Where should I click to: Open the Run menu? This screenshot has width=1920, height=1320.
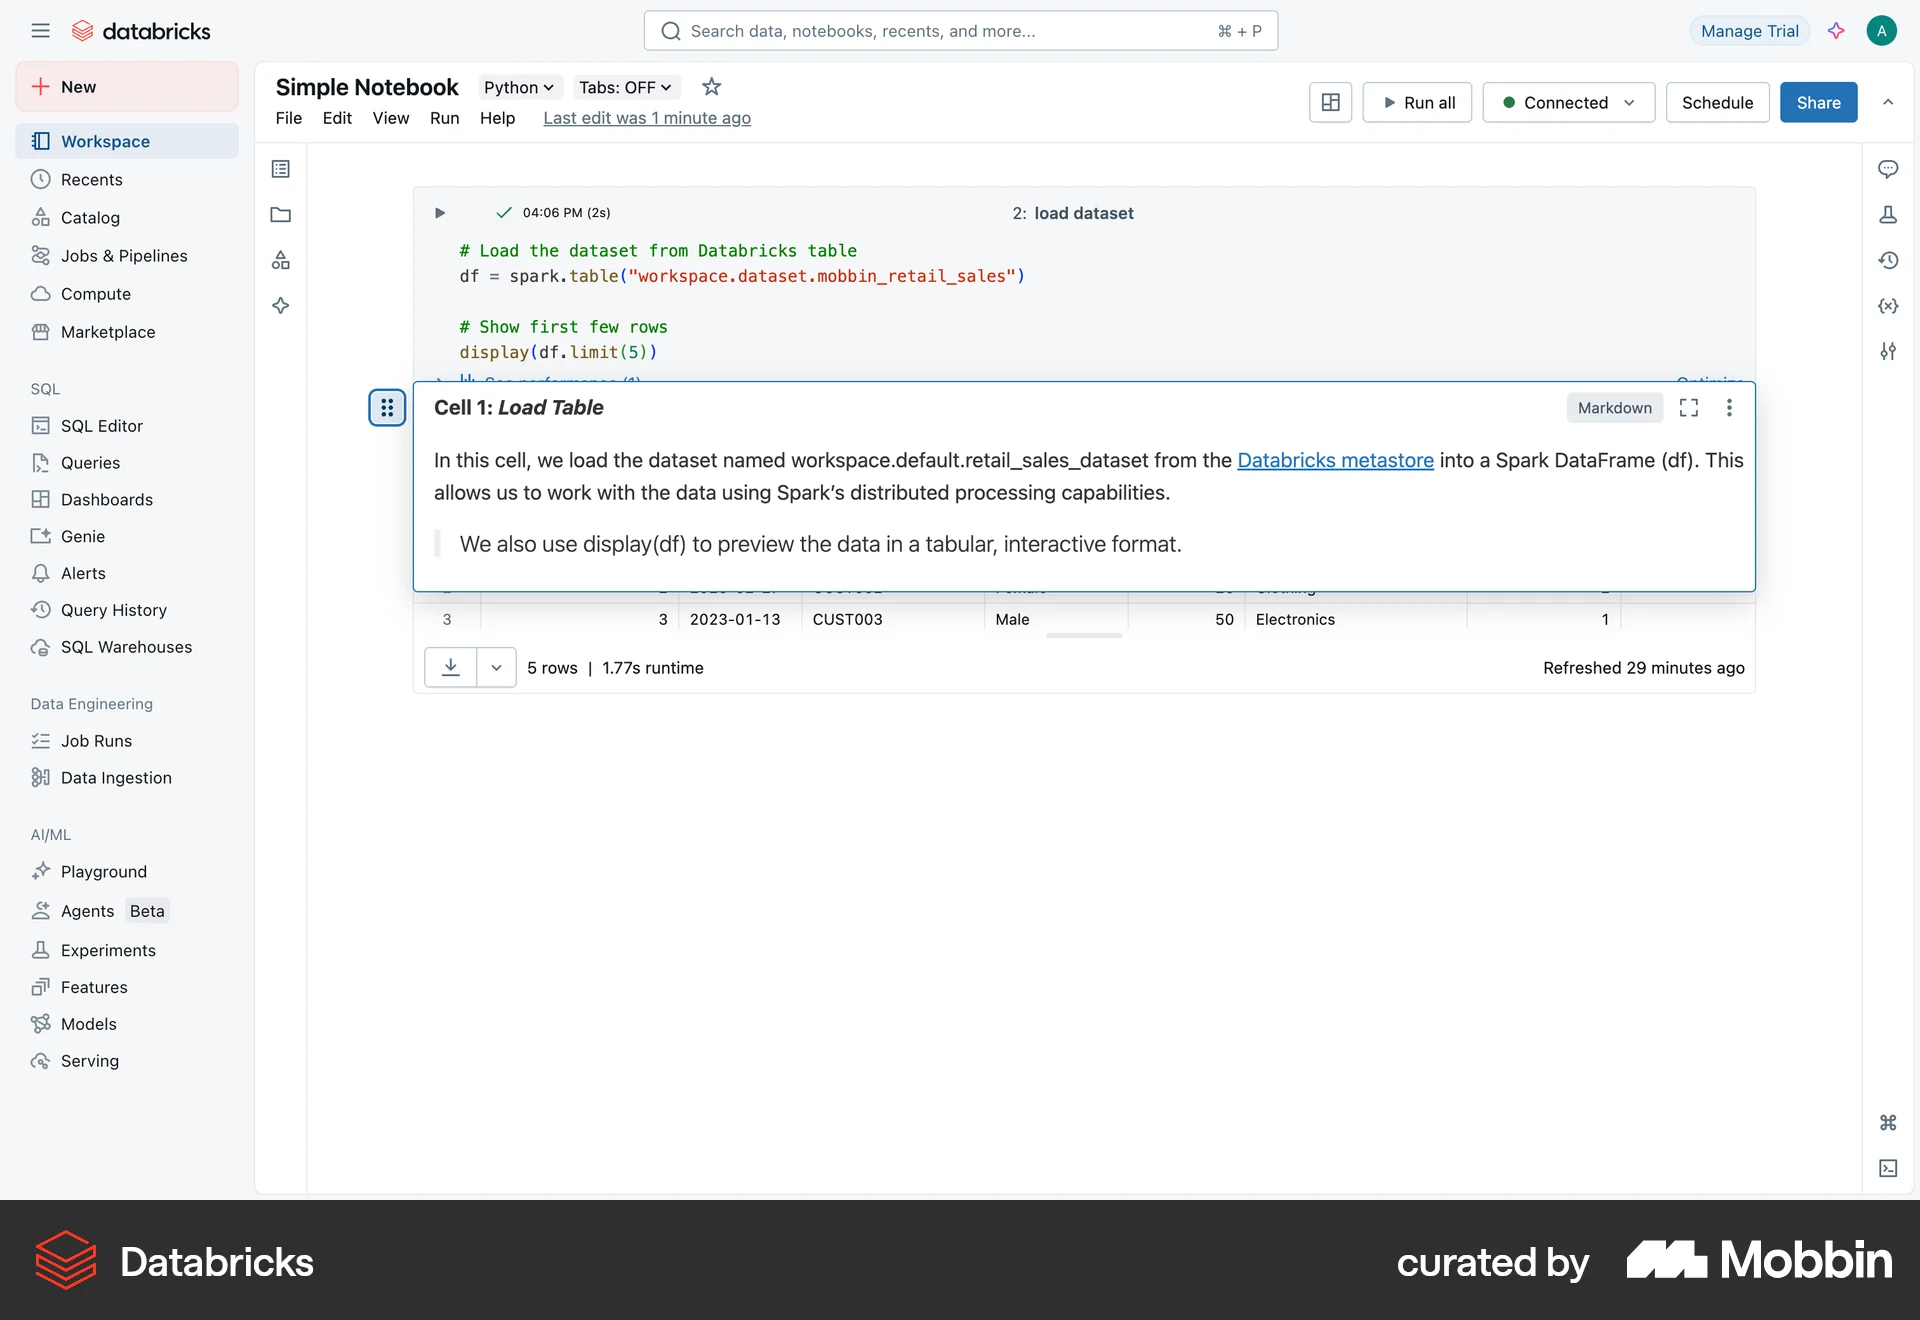pyautogui.click(x=445, y=118)
